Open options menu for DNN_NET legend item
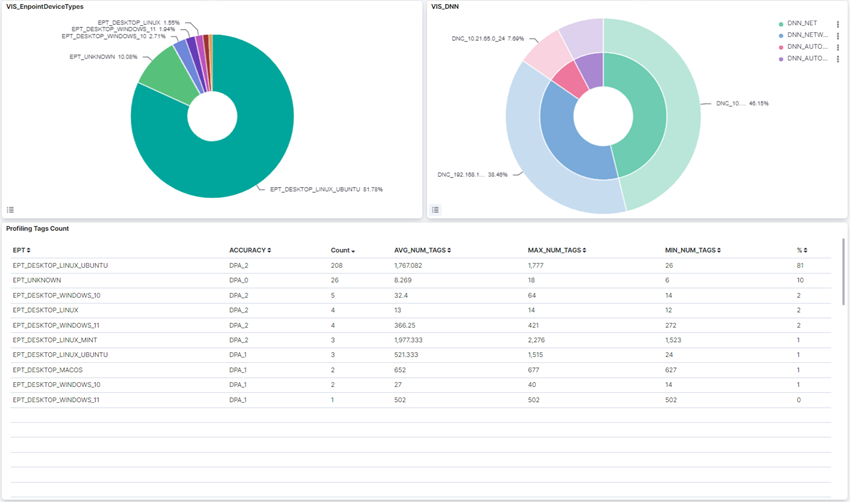The width and height of the screenshot is (850, 502). (837, 23)
